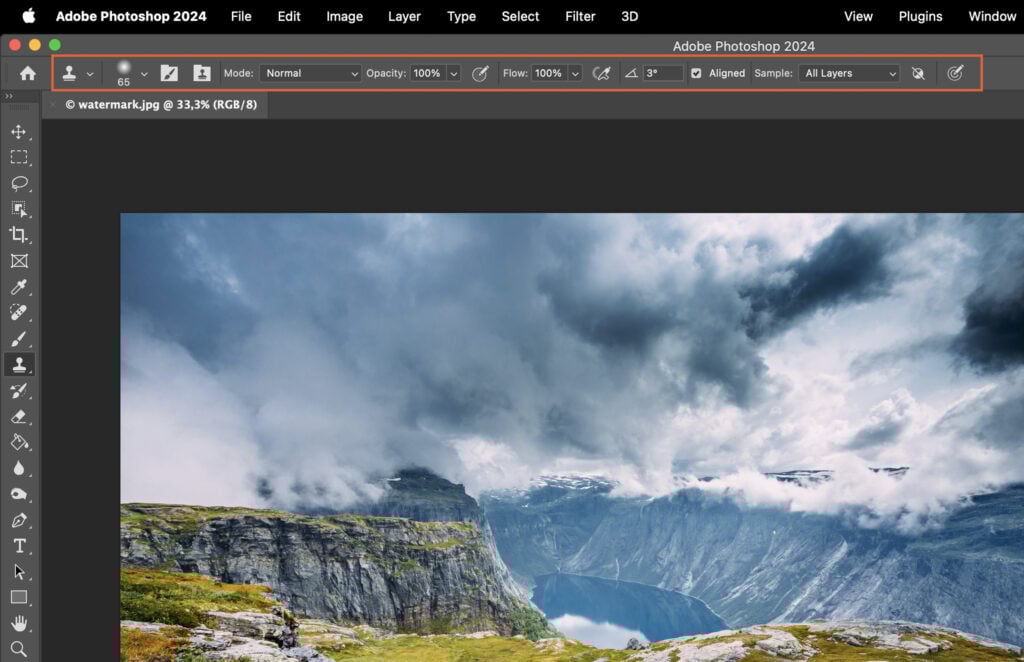Open the Filter menu

pyautogui.click(x=580, y=16)
